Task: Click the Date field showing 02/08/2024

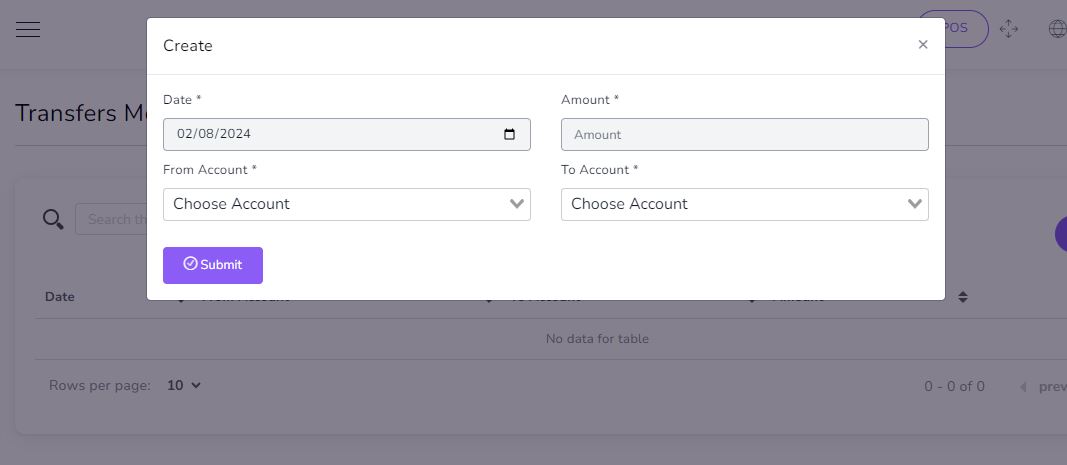Action: tap(346, 135)
